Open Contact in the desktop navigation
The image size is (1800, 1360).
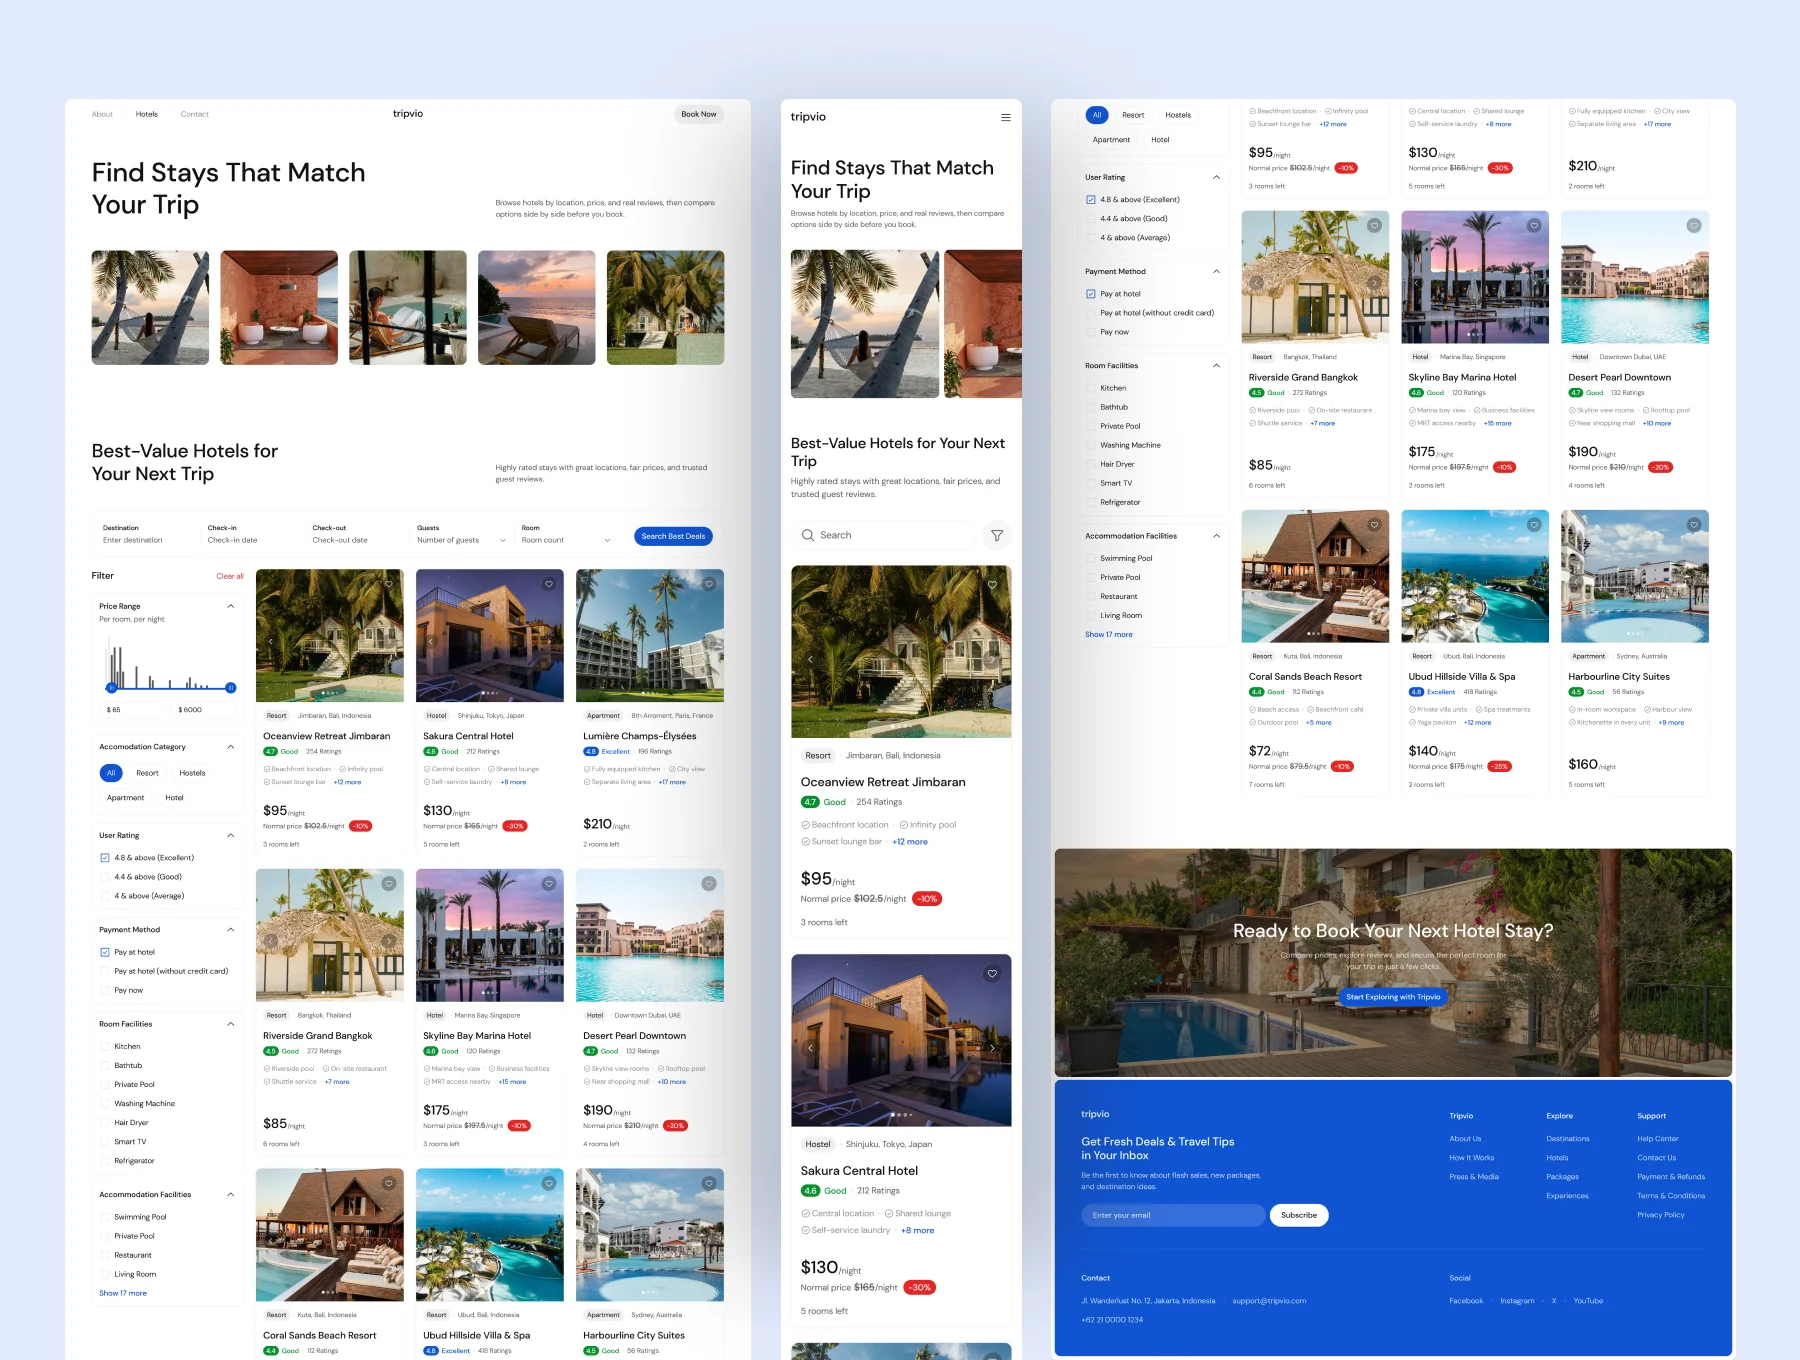click(195, 114)
